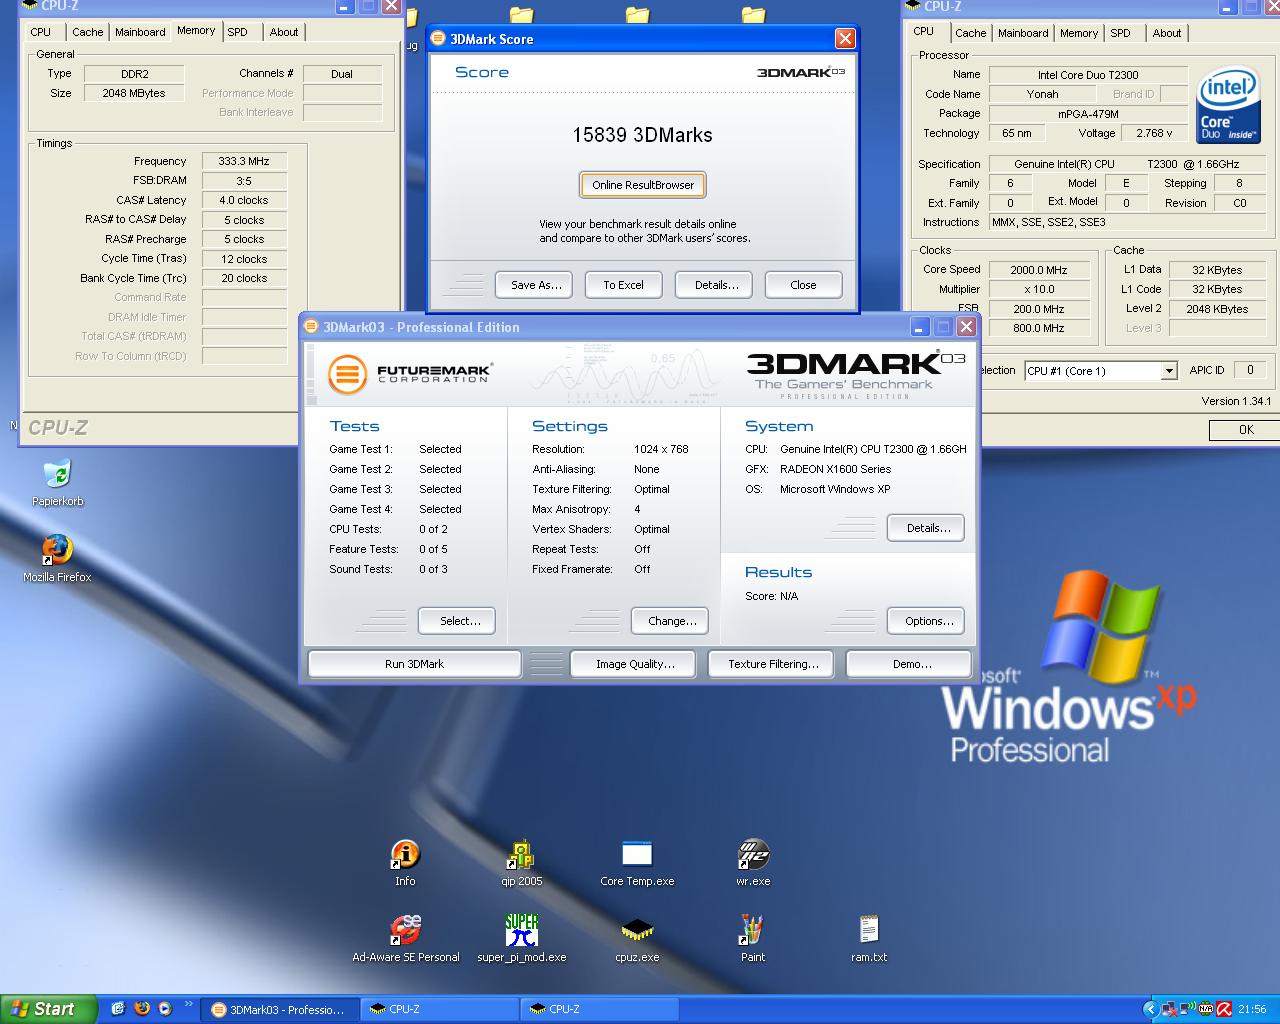Select the wr.exe desktop icon
Screen dimensions: 1280x1024
(753, 862)
